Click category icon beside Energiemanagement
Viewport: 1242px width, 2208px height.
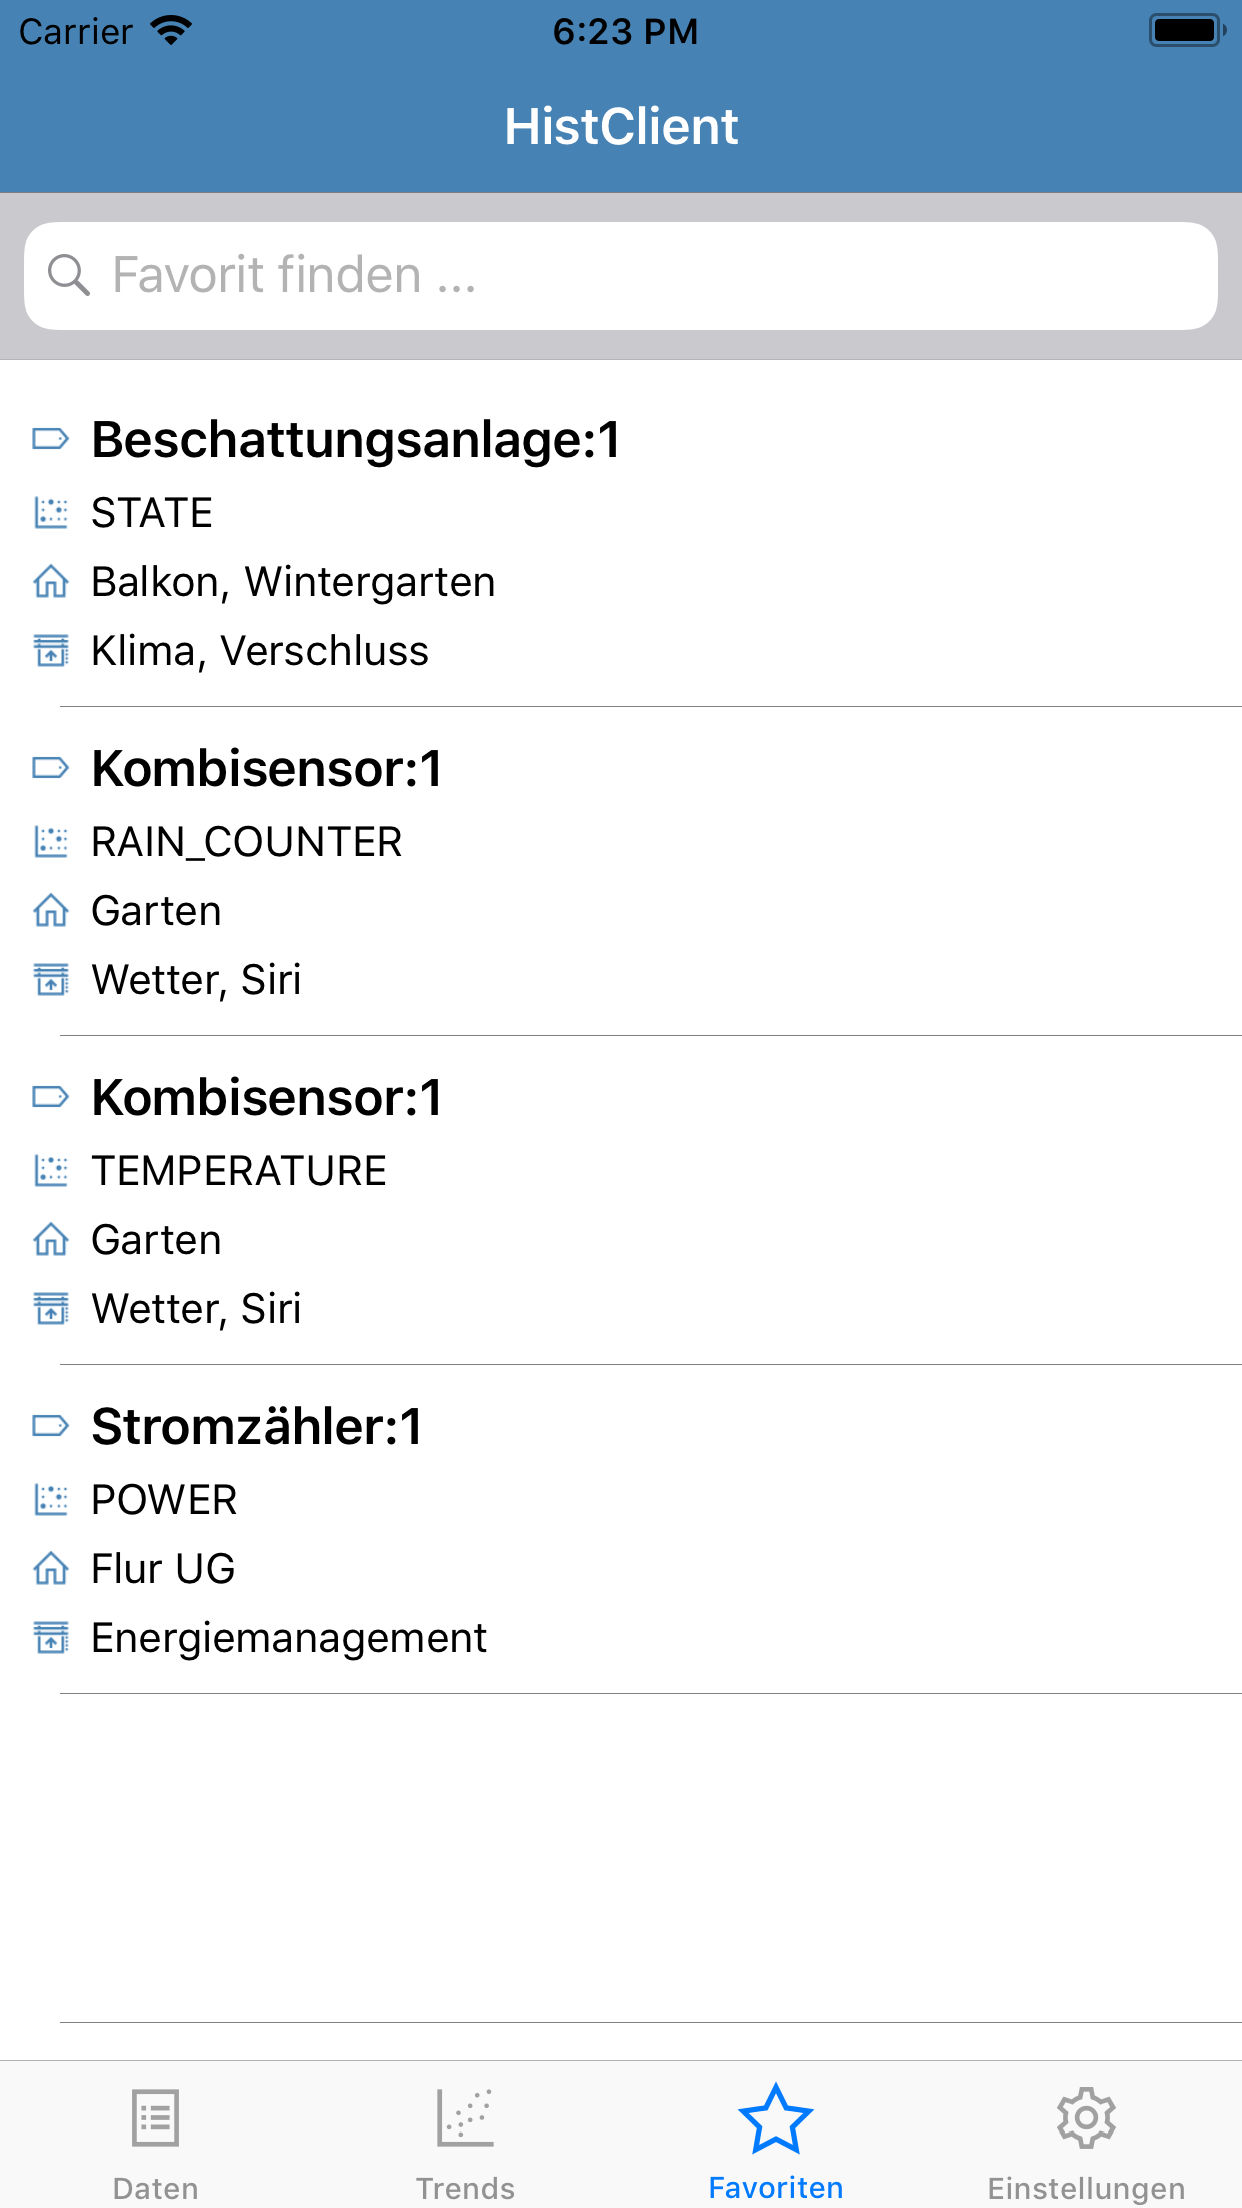pos(51,1637)
